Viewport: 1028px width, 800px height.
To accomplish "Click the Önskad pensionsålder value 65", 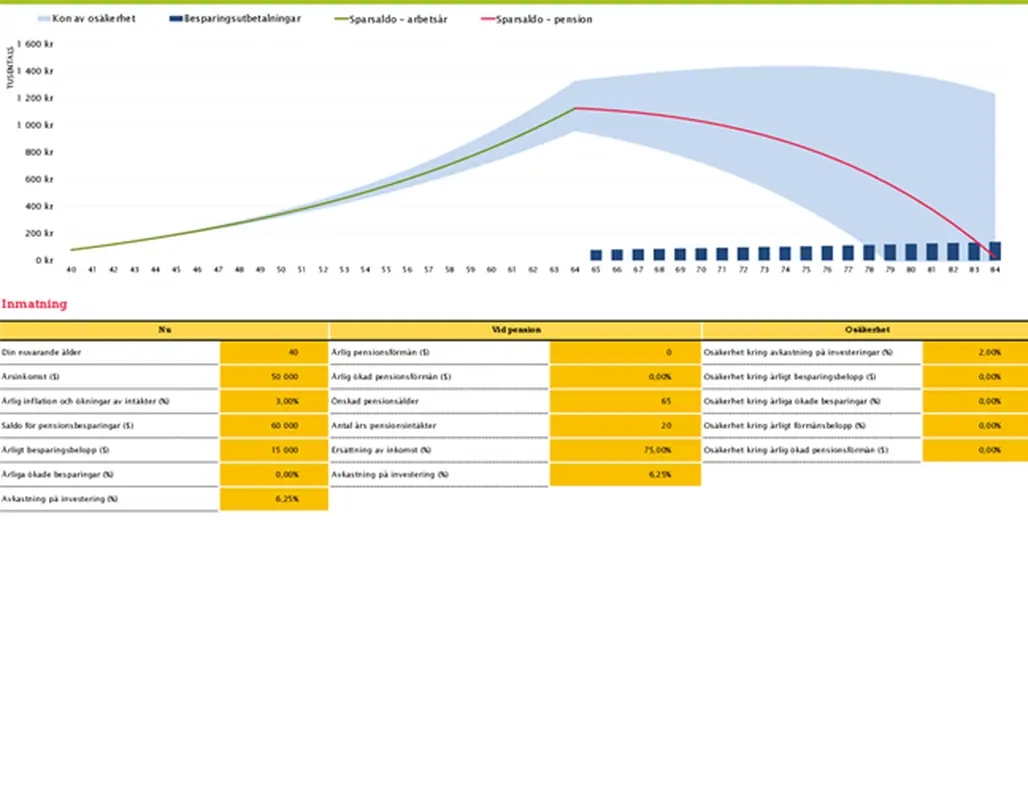I will pyautogui.click(x=625, y=401).
